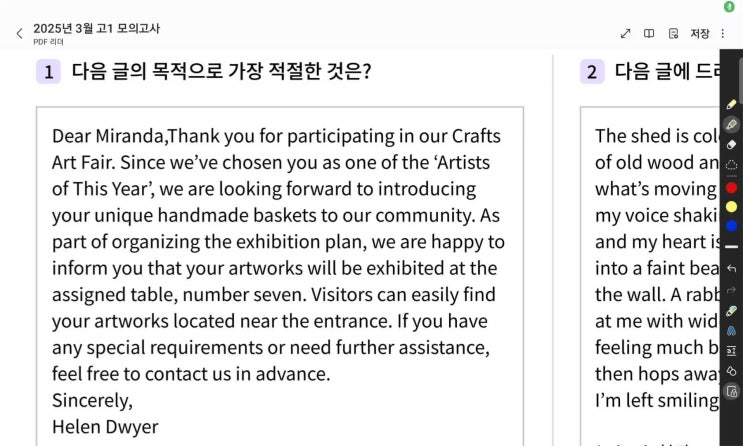Pick the yellow pen color

(x=731, y=207)
